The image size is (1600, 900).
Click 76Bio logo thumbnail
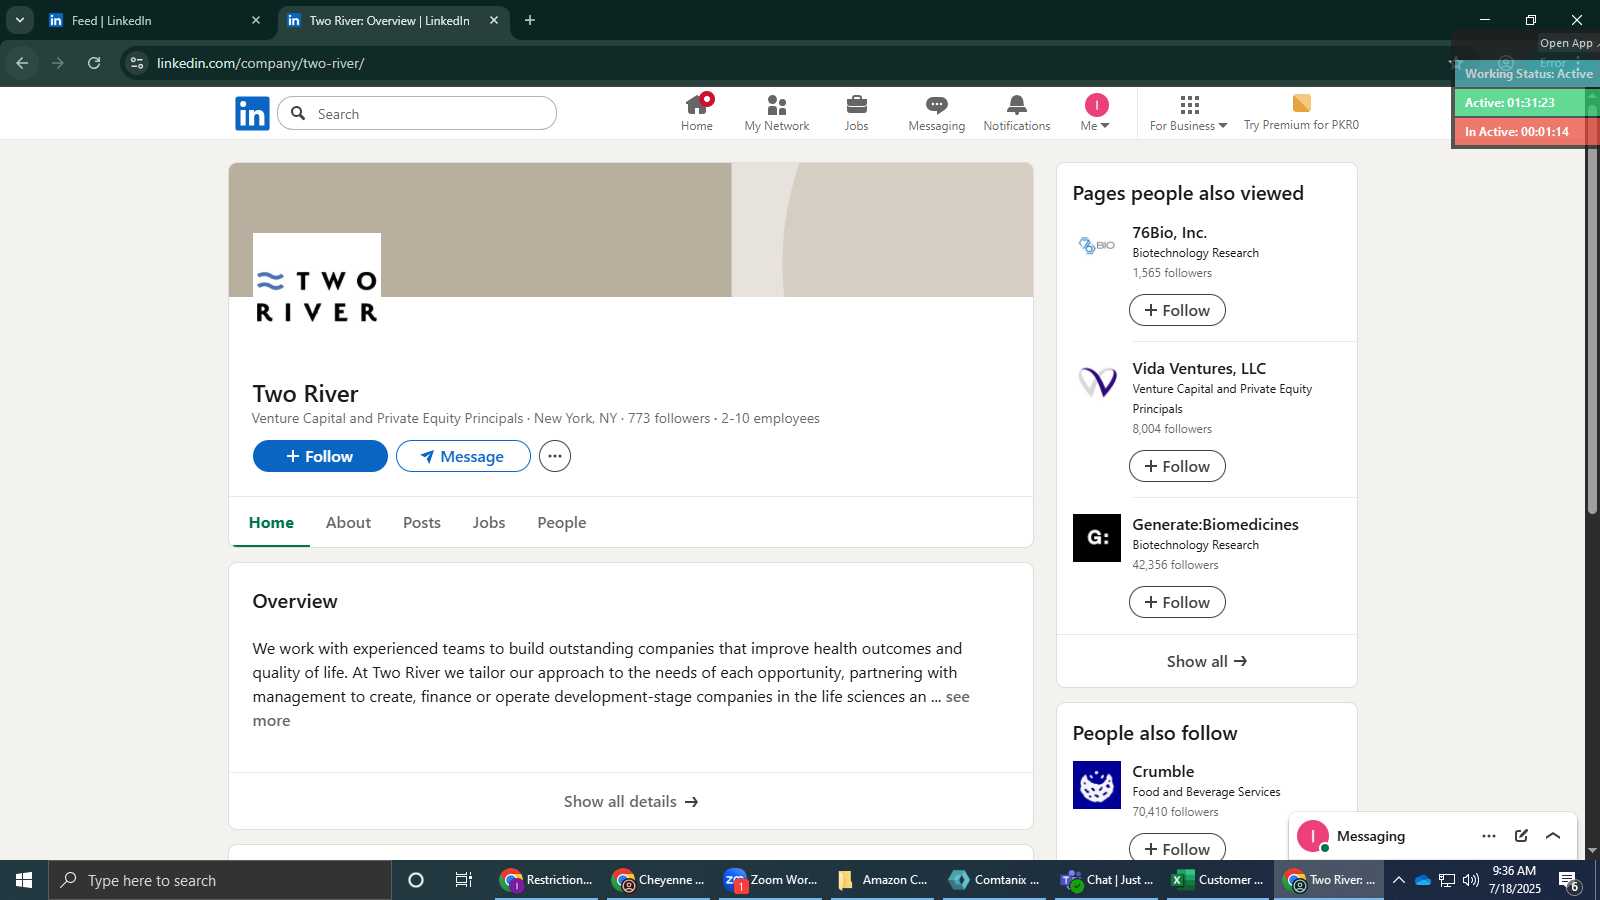[1097, 246]
